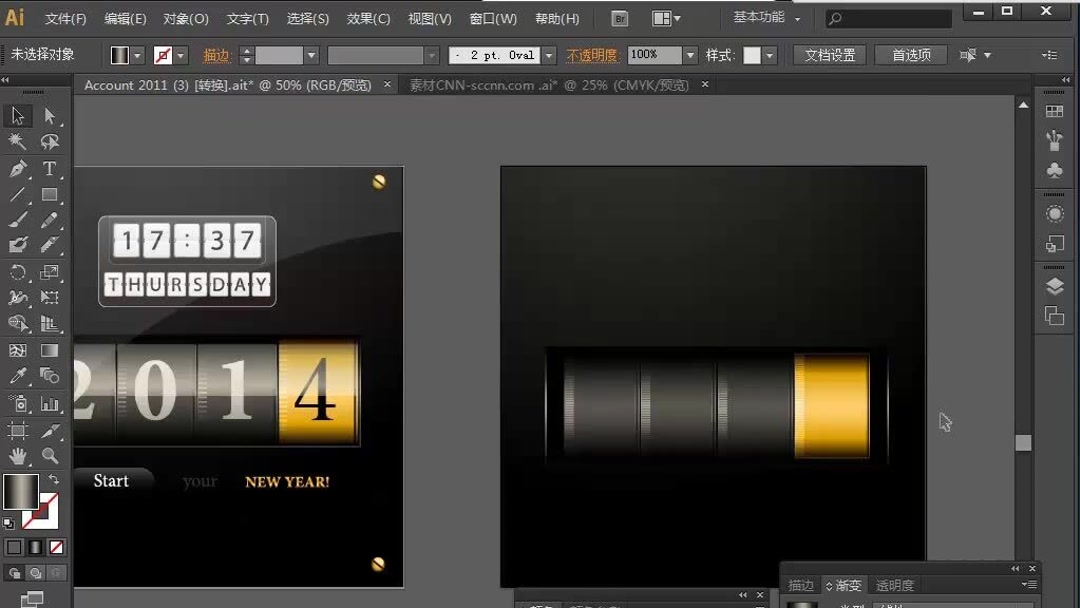The width and height of the screenshot is (1080, 608).
Task: Toggle Draw Behind drawing mode
Action: tap(35, 572)
